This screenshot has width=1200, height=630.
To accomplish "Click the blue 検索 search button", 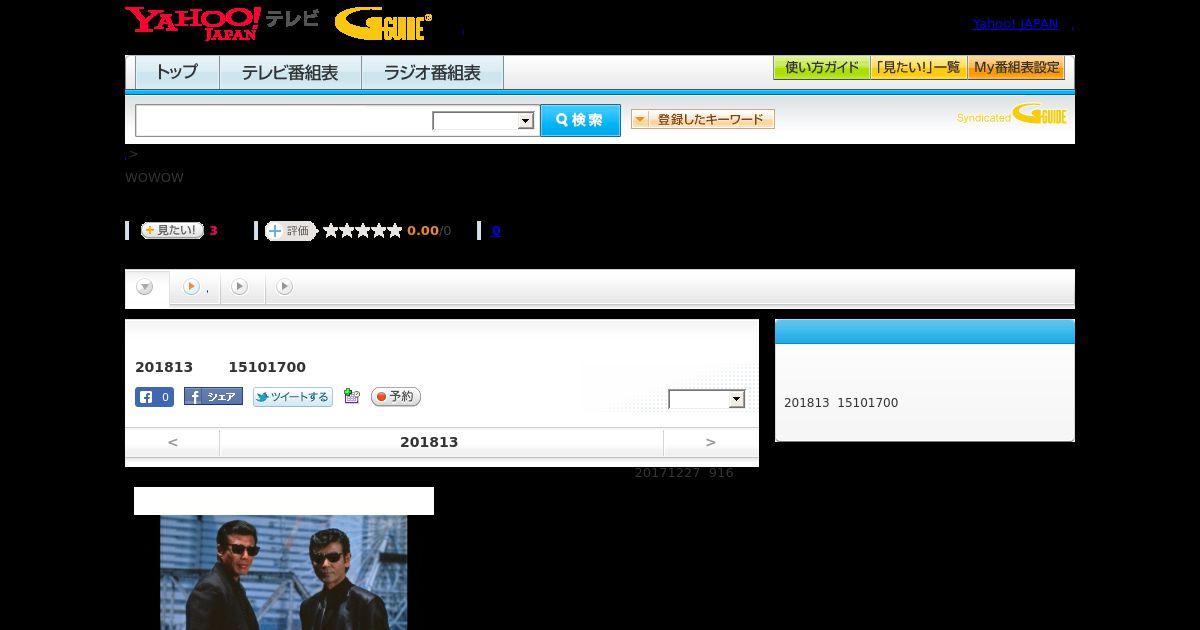I will click(580, 120).
